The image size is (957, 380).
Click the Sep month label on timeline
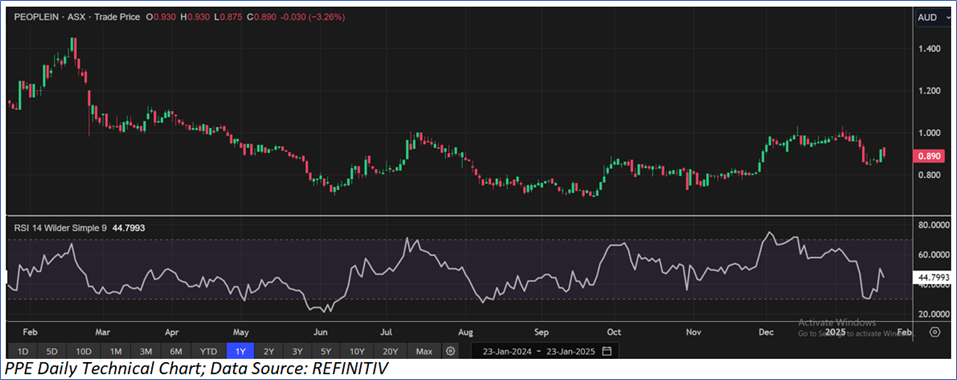(541, 332)
